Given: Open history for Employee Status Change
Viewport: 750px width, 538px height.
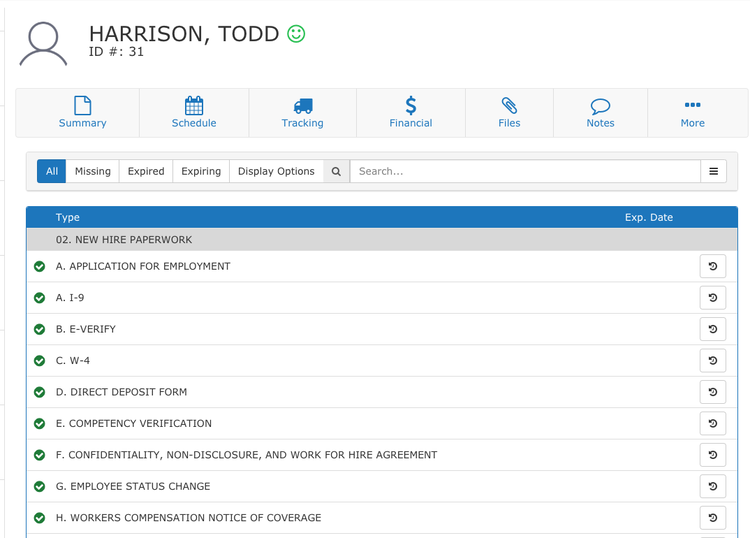Looking at the screenshot, I should pyautogui.click(x=713, y=486).
